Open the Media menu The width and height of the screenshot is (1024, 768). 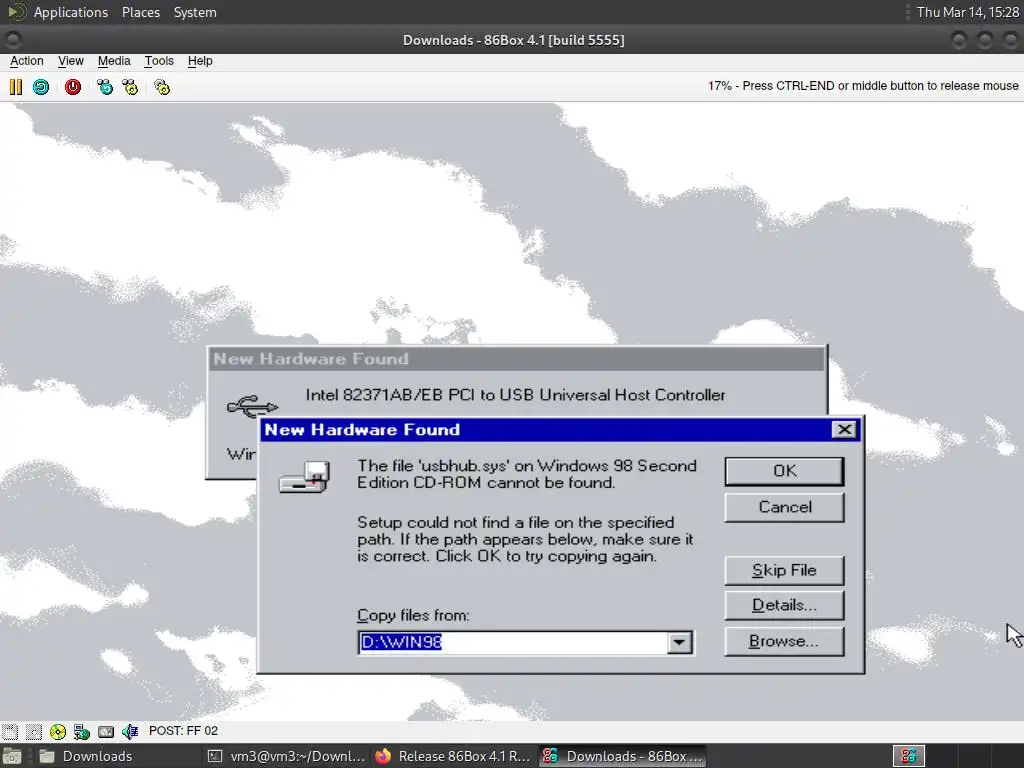tap(114, 61)
